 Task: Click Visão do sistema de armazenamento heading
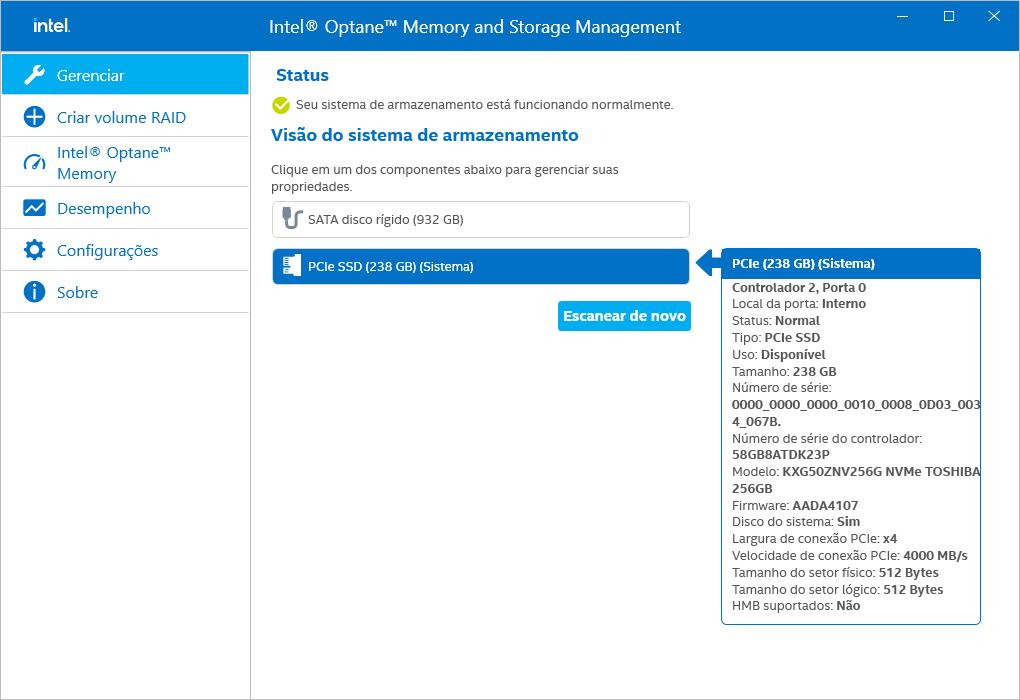click(x=425, y=135)
